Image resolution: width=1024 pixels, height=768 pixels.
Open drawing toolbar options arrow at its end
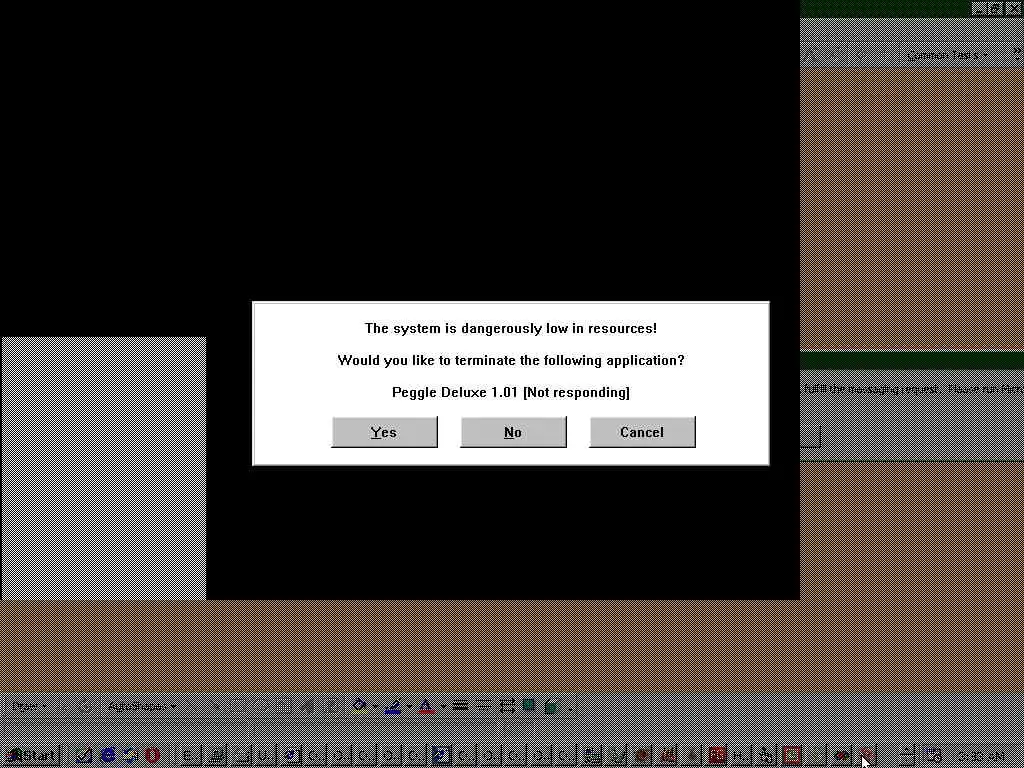point(570,709)
